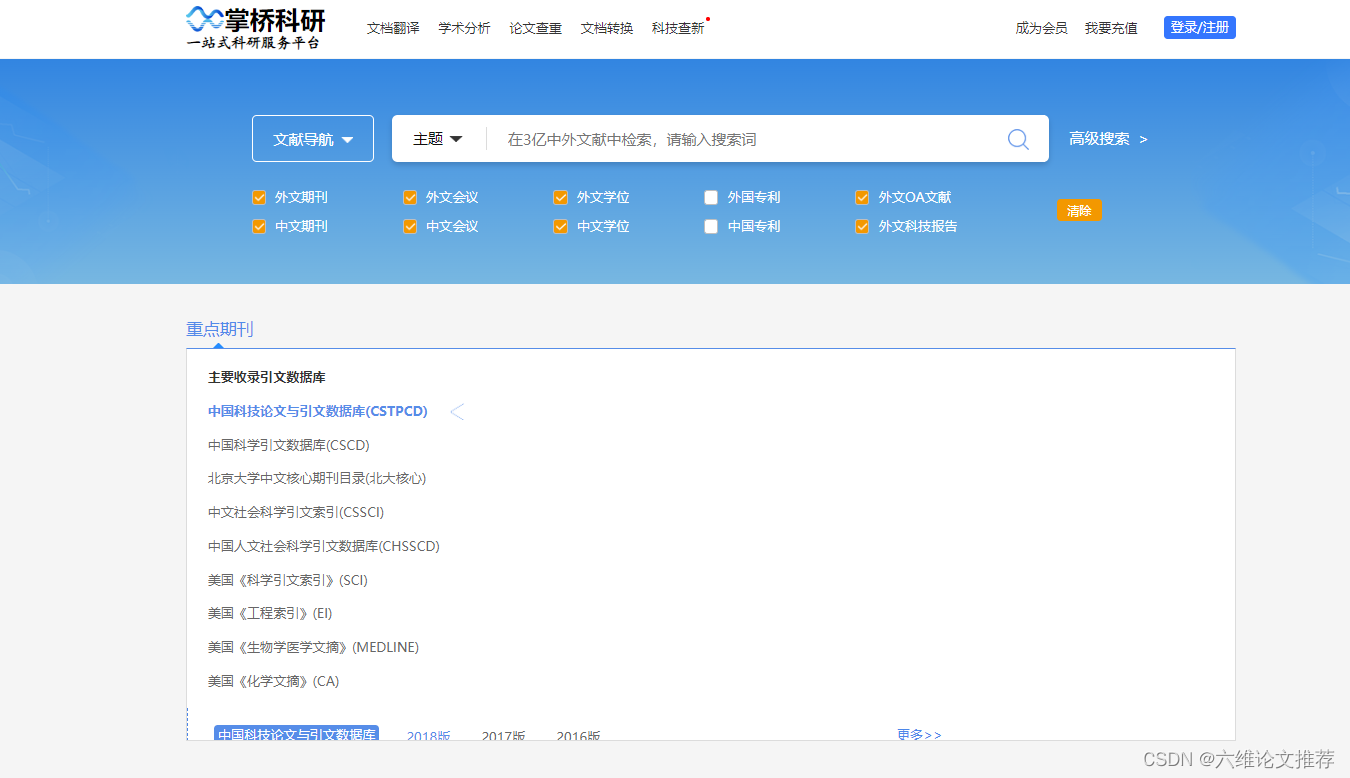Click 成为会员 link
1350x778 pixels.
[x=1041, y=28]
